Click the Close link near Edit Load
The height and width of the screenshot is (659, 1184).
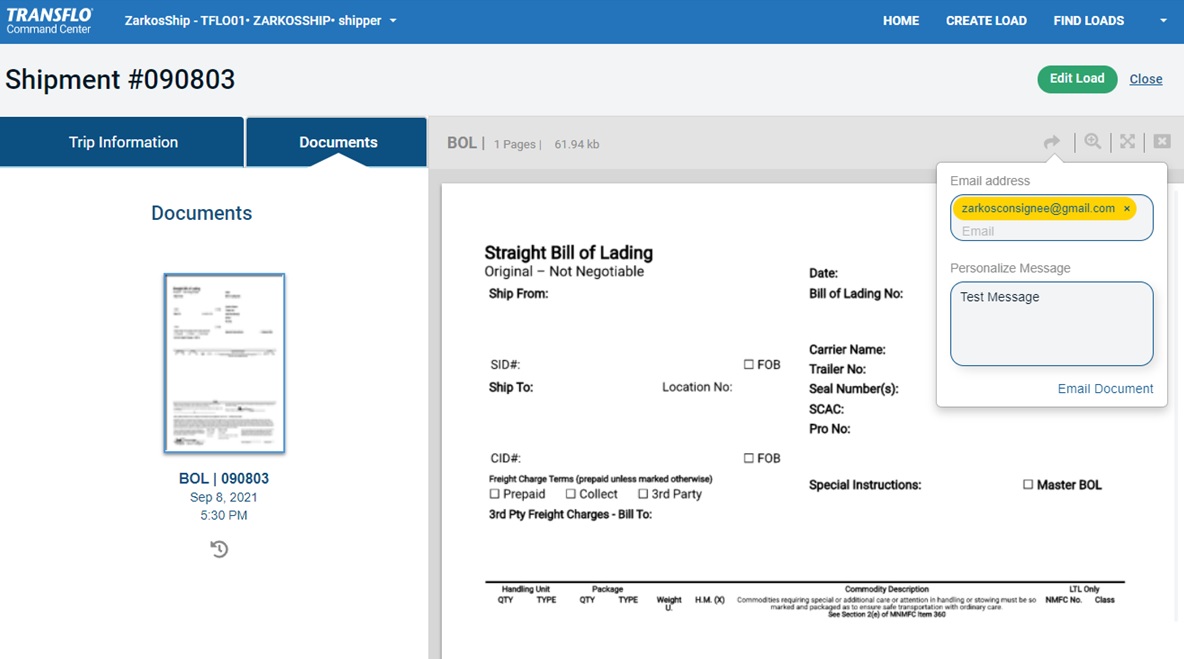(1145, 79)
